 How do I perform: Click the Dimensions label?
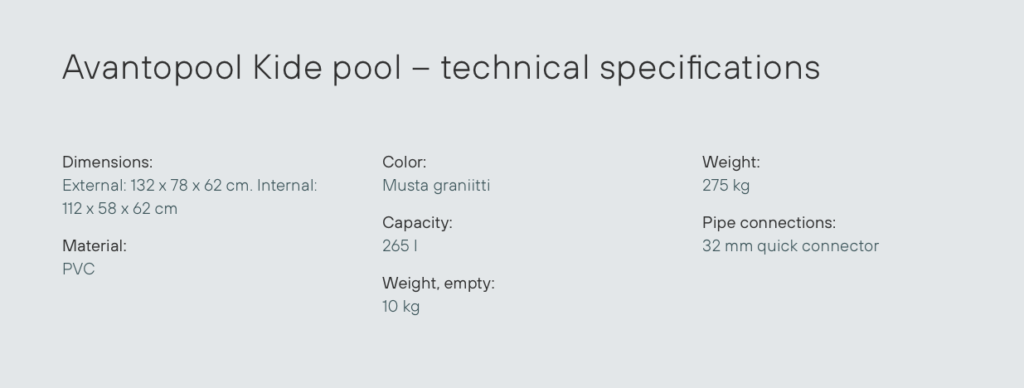point(107,162)
